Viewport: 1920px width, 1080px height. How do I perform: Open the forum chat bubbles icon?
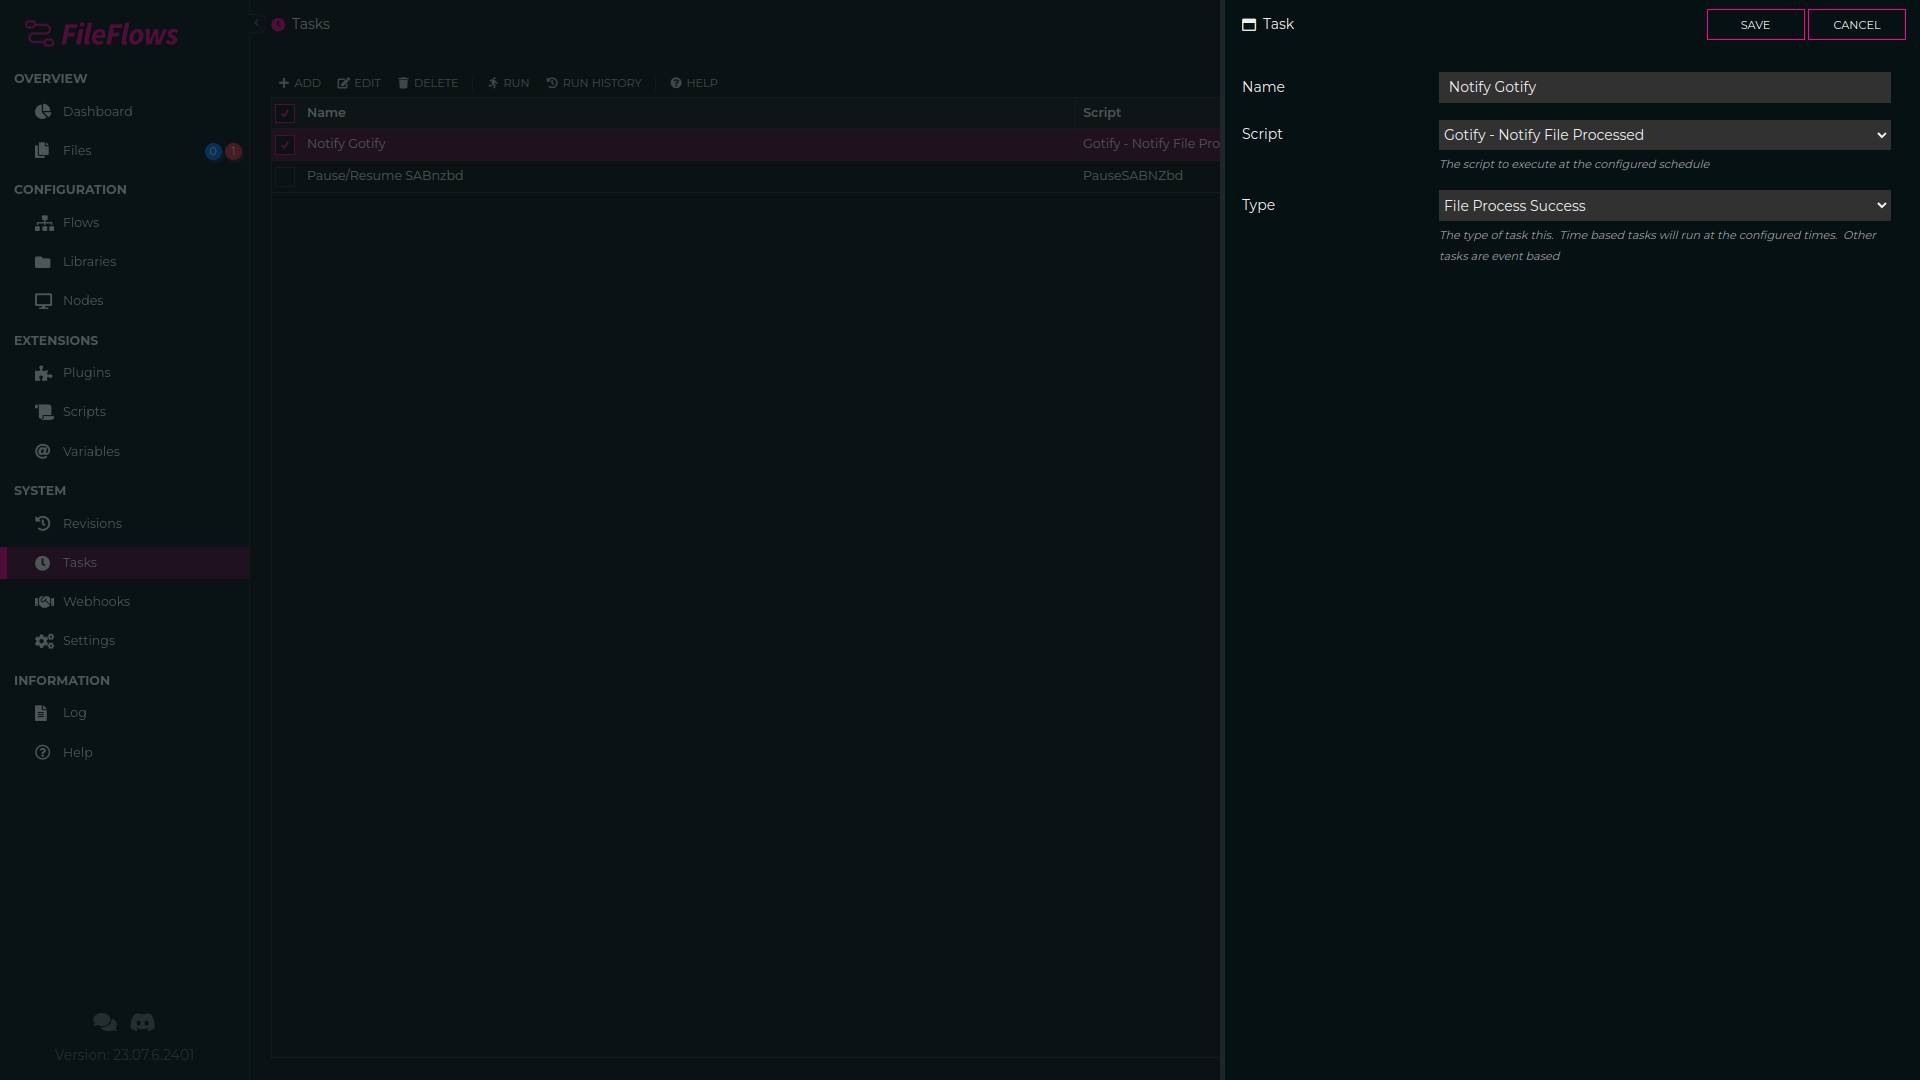click(104, 1022)
